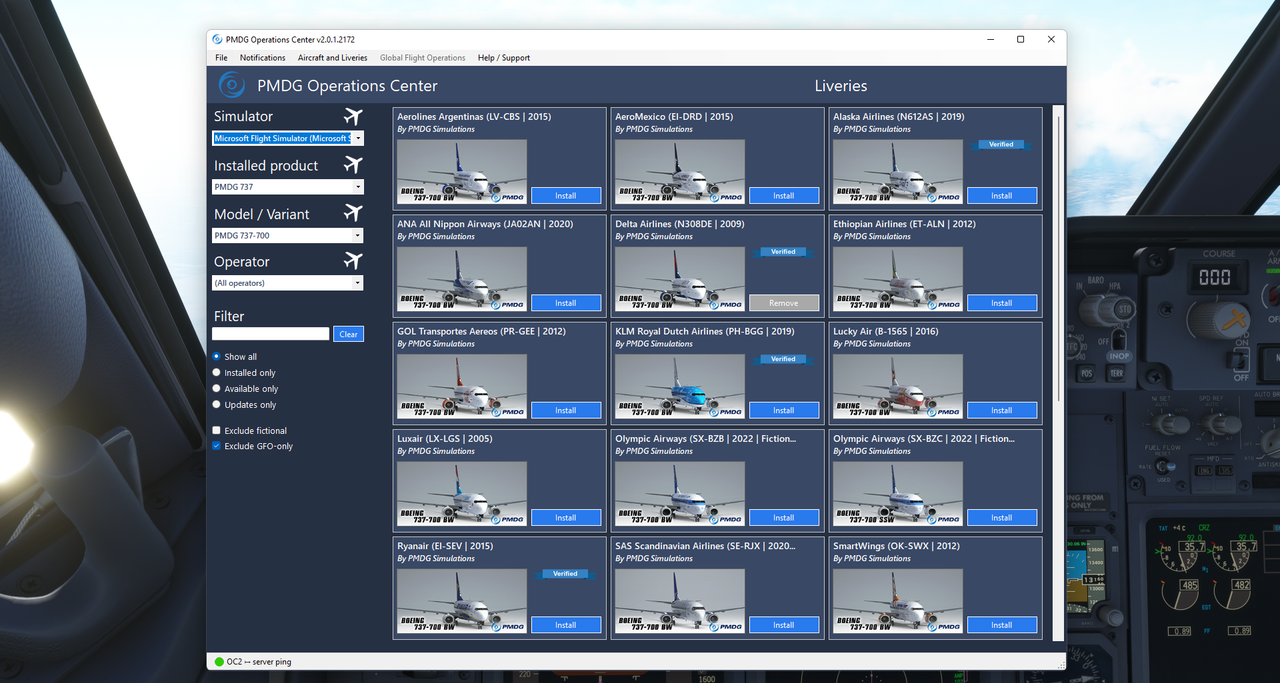
Task: Click the 'Liveries' heading text
Action: coord(841,86)
